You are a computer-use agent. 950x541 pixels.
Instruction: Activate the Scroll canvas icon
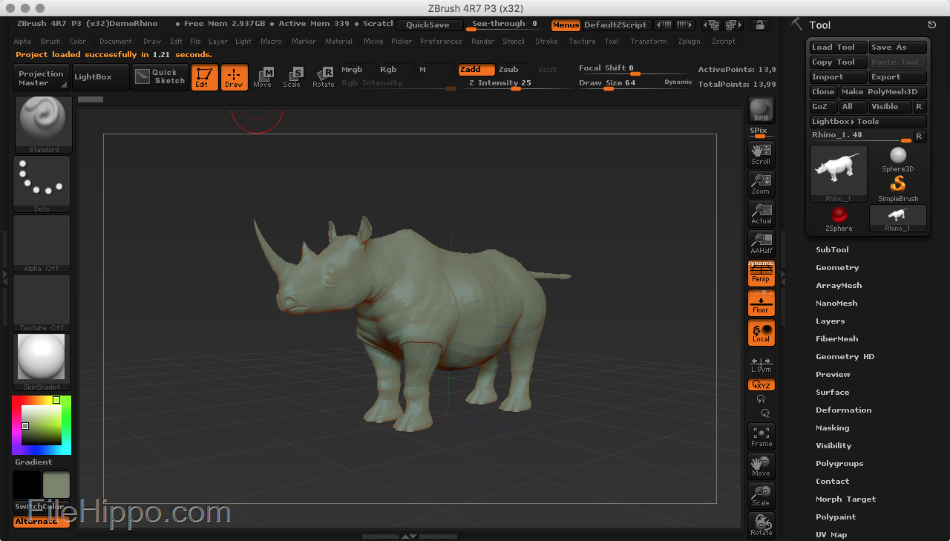[761, 154]
